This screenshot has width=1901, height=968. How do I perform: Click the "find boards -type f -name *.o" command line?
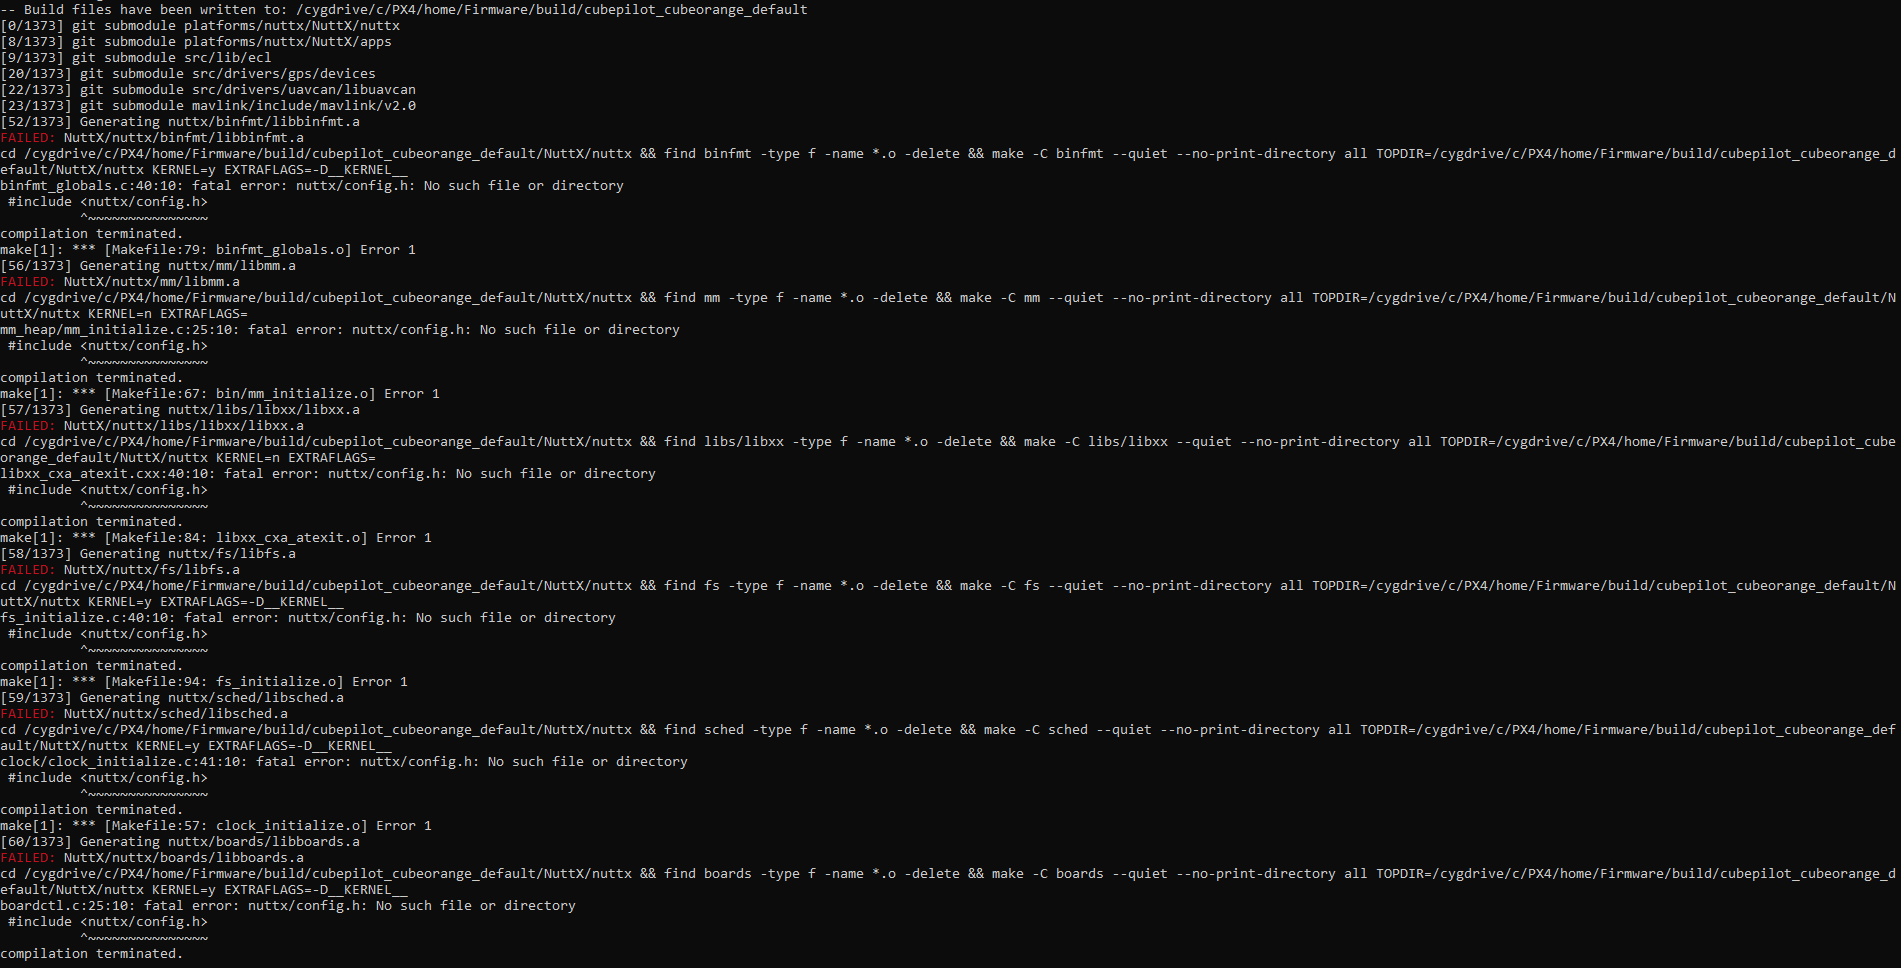pyautogui.click(x=948, y=873)
